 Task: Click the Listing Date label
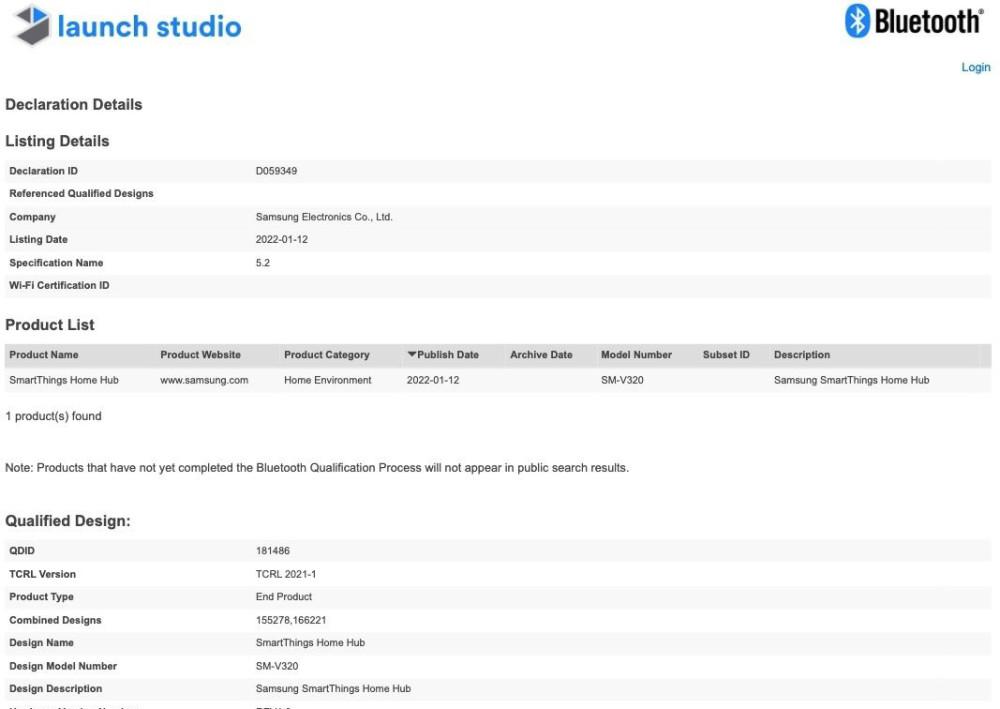pos(38,239)
